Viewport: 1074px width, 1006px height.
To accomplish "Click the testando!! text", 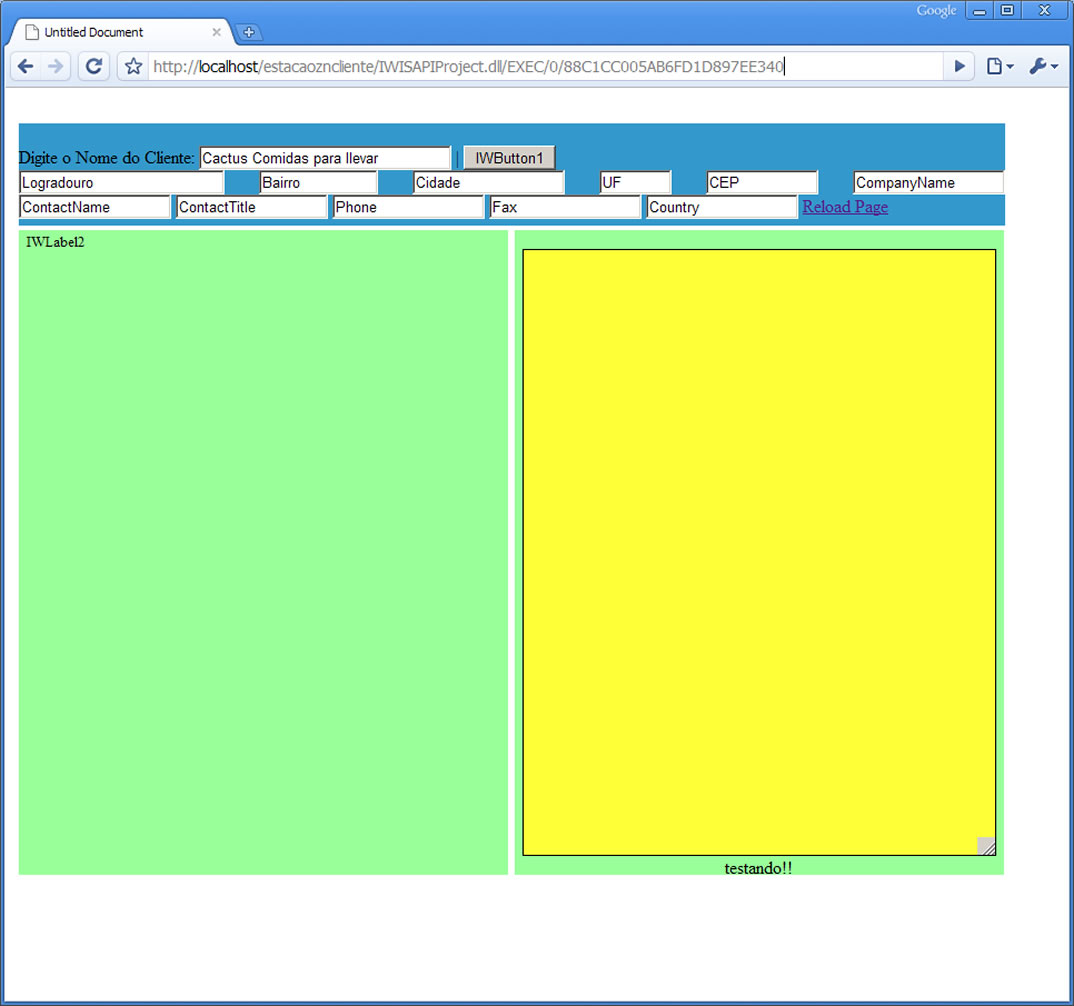I will (x=758, y=868).
